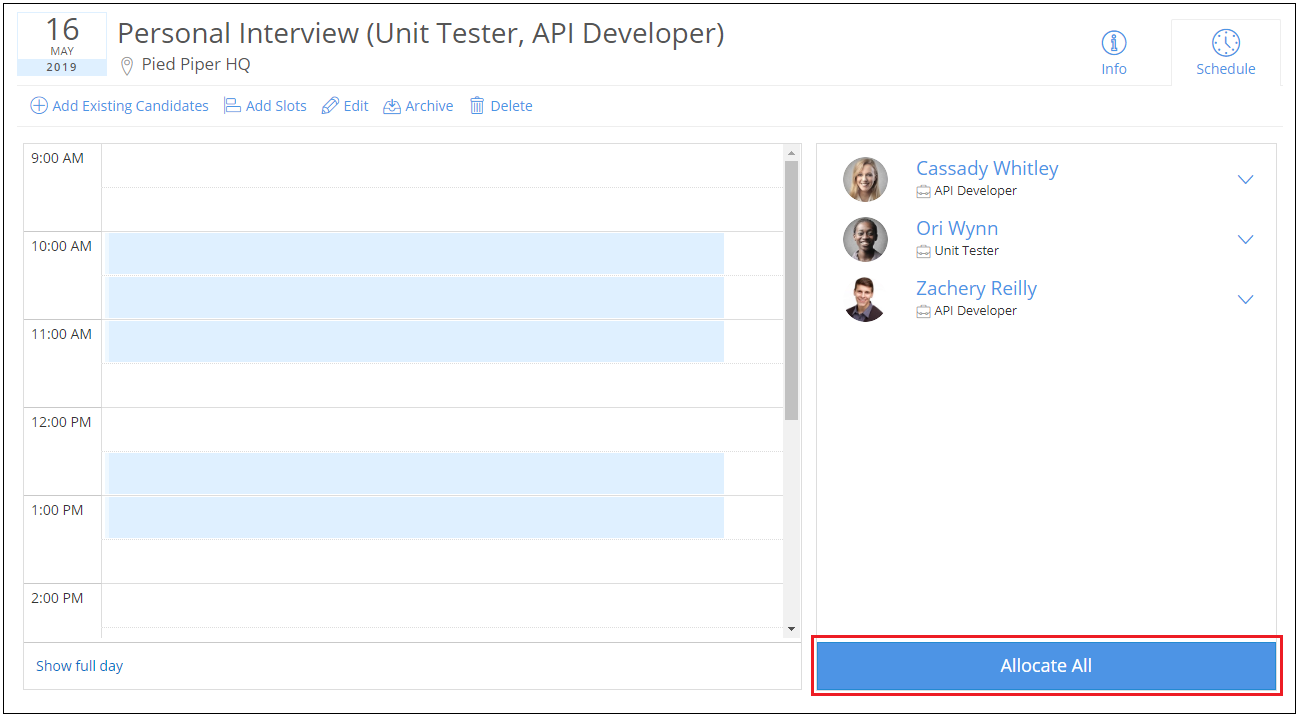Click the Info circle icon
1299x717 pixels.
[1113, 43]
